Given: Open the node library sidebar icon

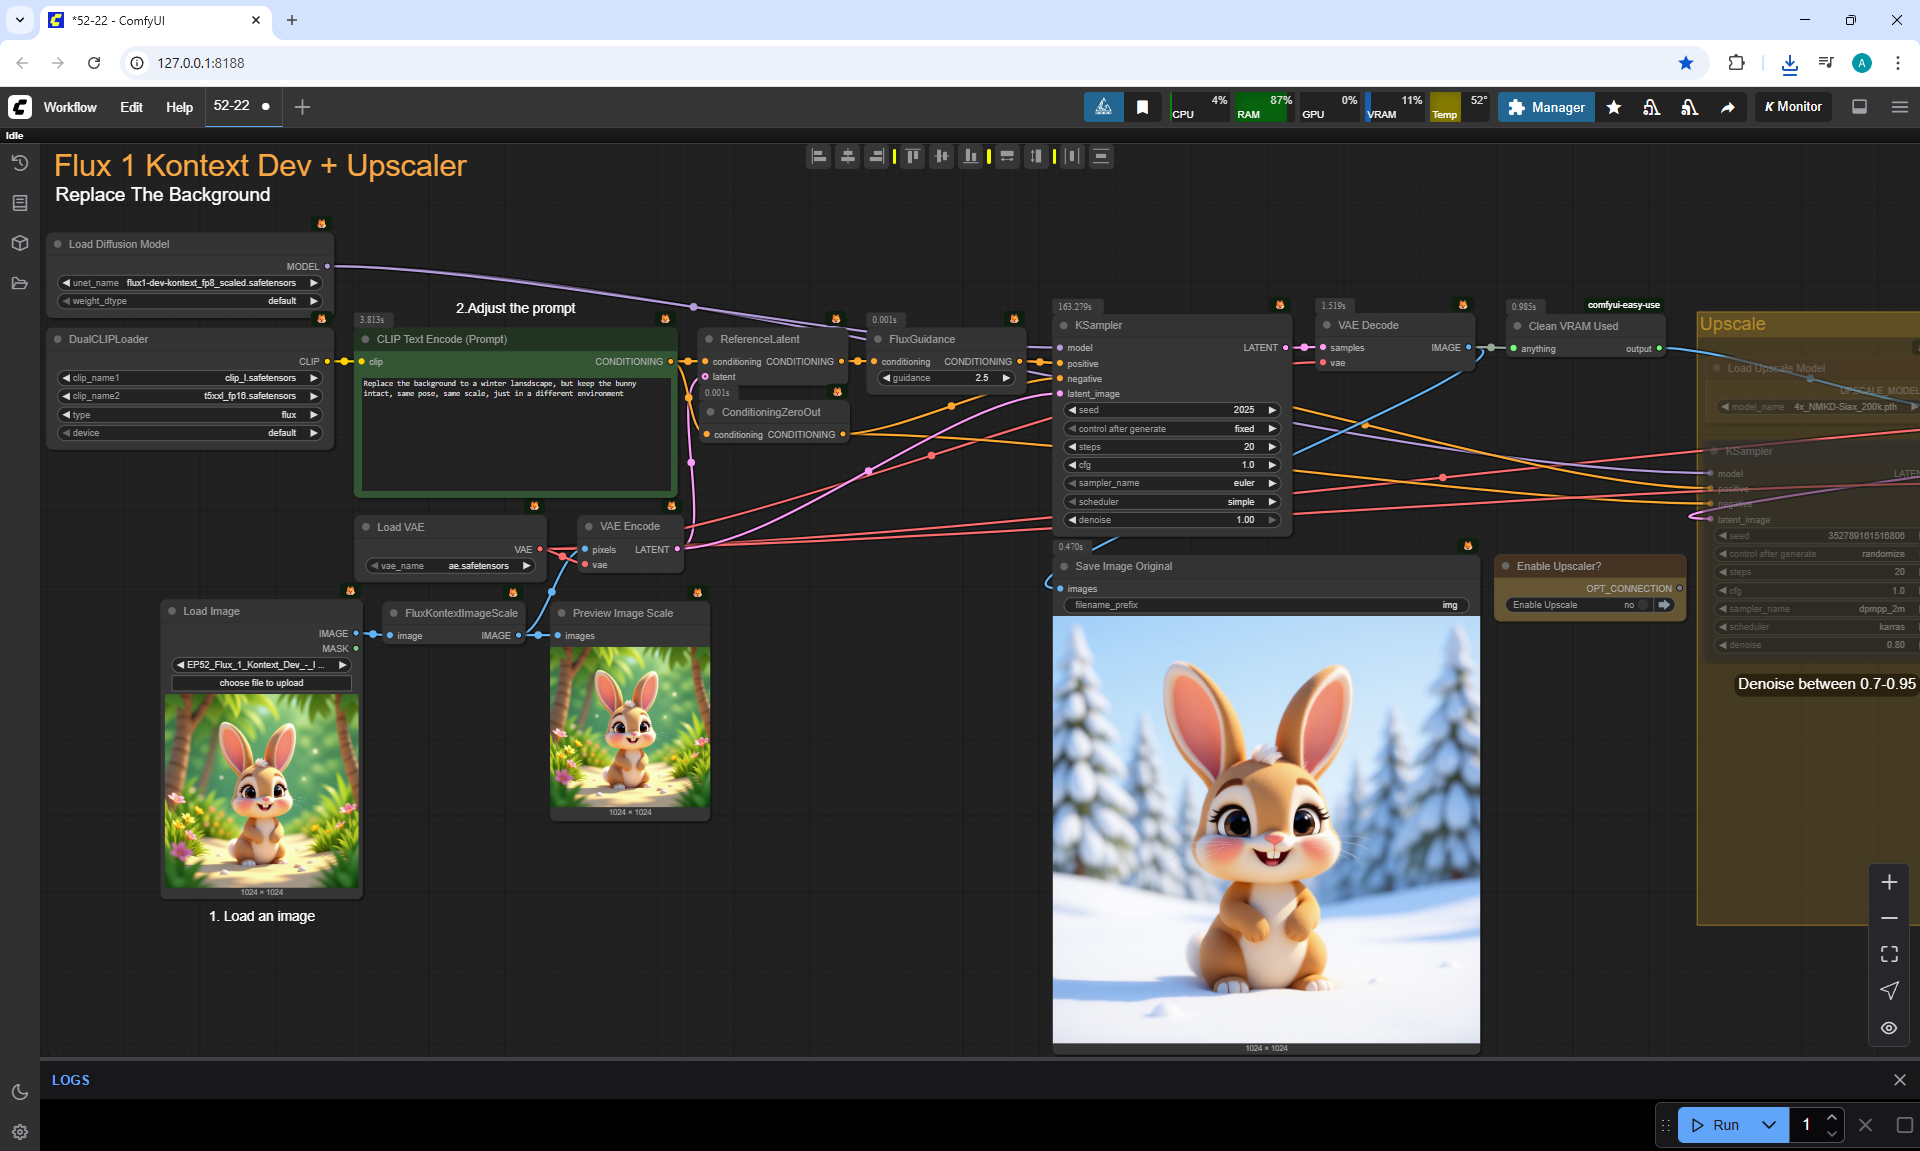Looking at the screenshot, I should click(x=20, y=203).
